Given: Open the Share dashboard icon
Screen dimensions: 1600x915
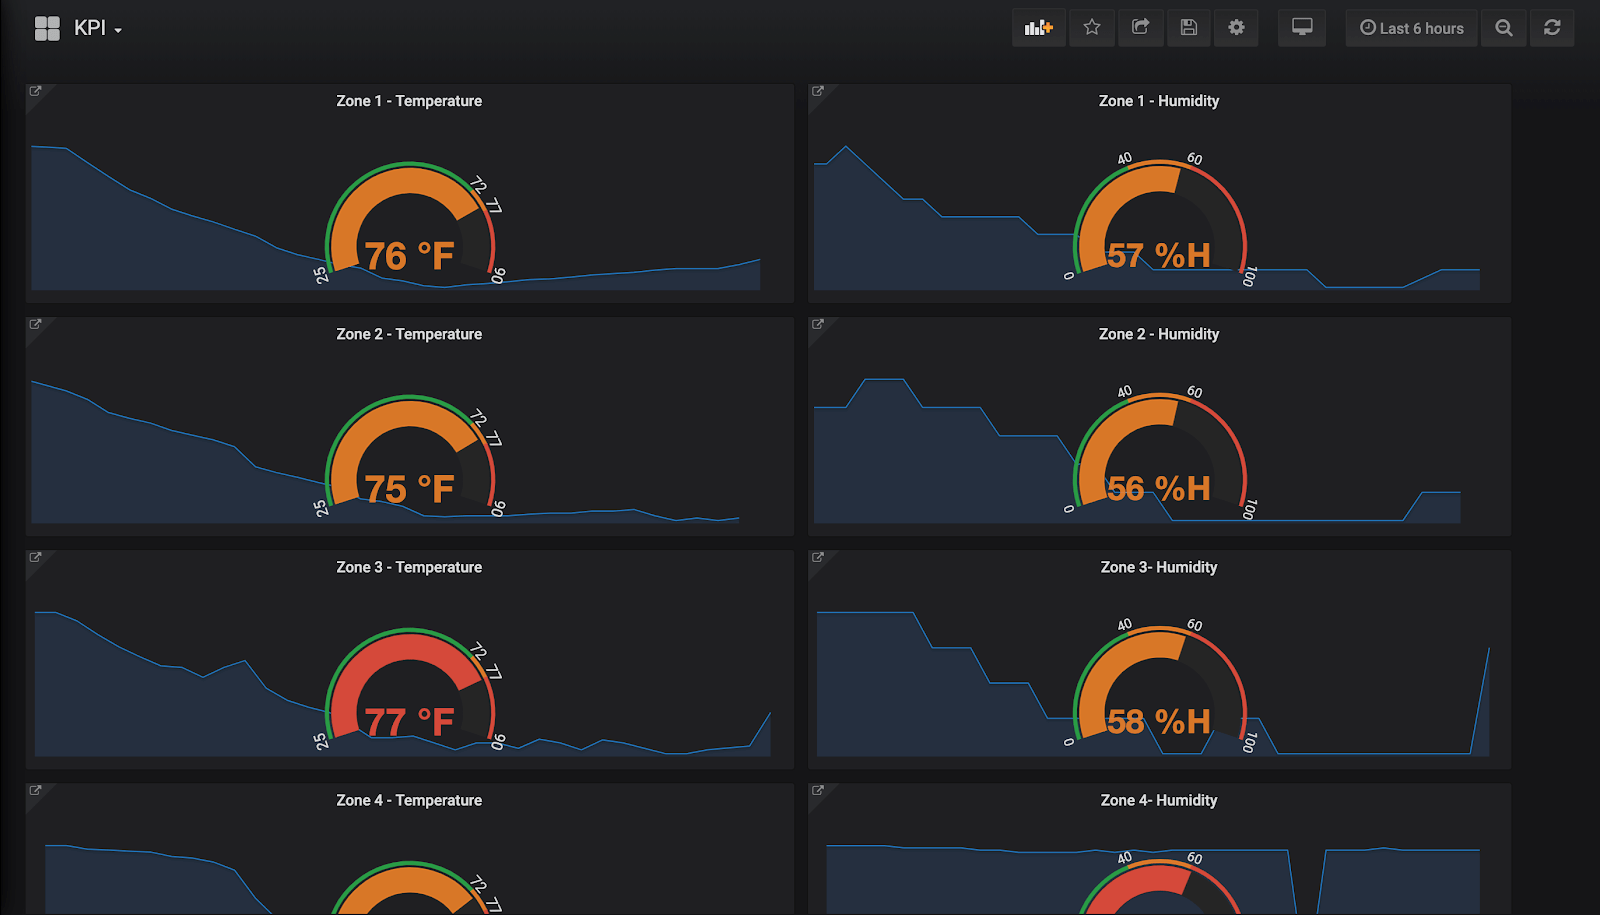Looking at the screenshot, I should 1140,27.
